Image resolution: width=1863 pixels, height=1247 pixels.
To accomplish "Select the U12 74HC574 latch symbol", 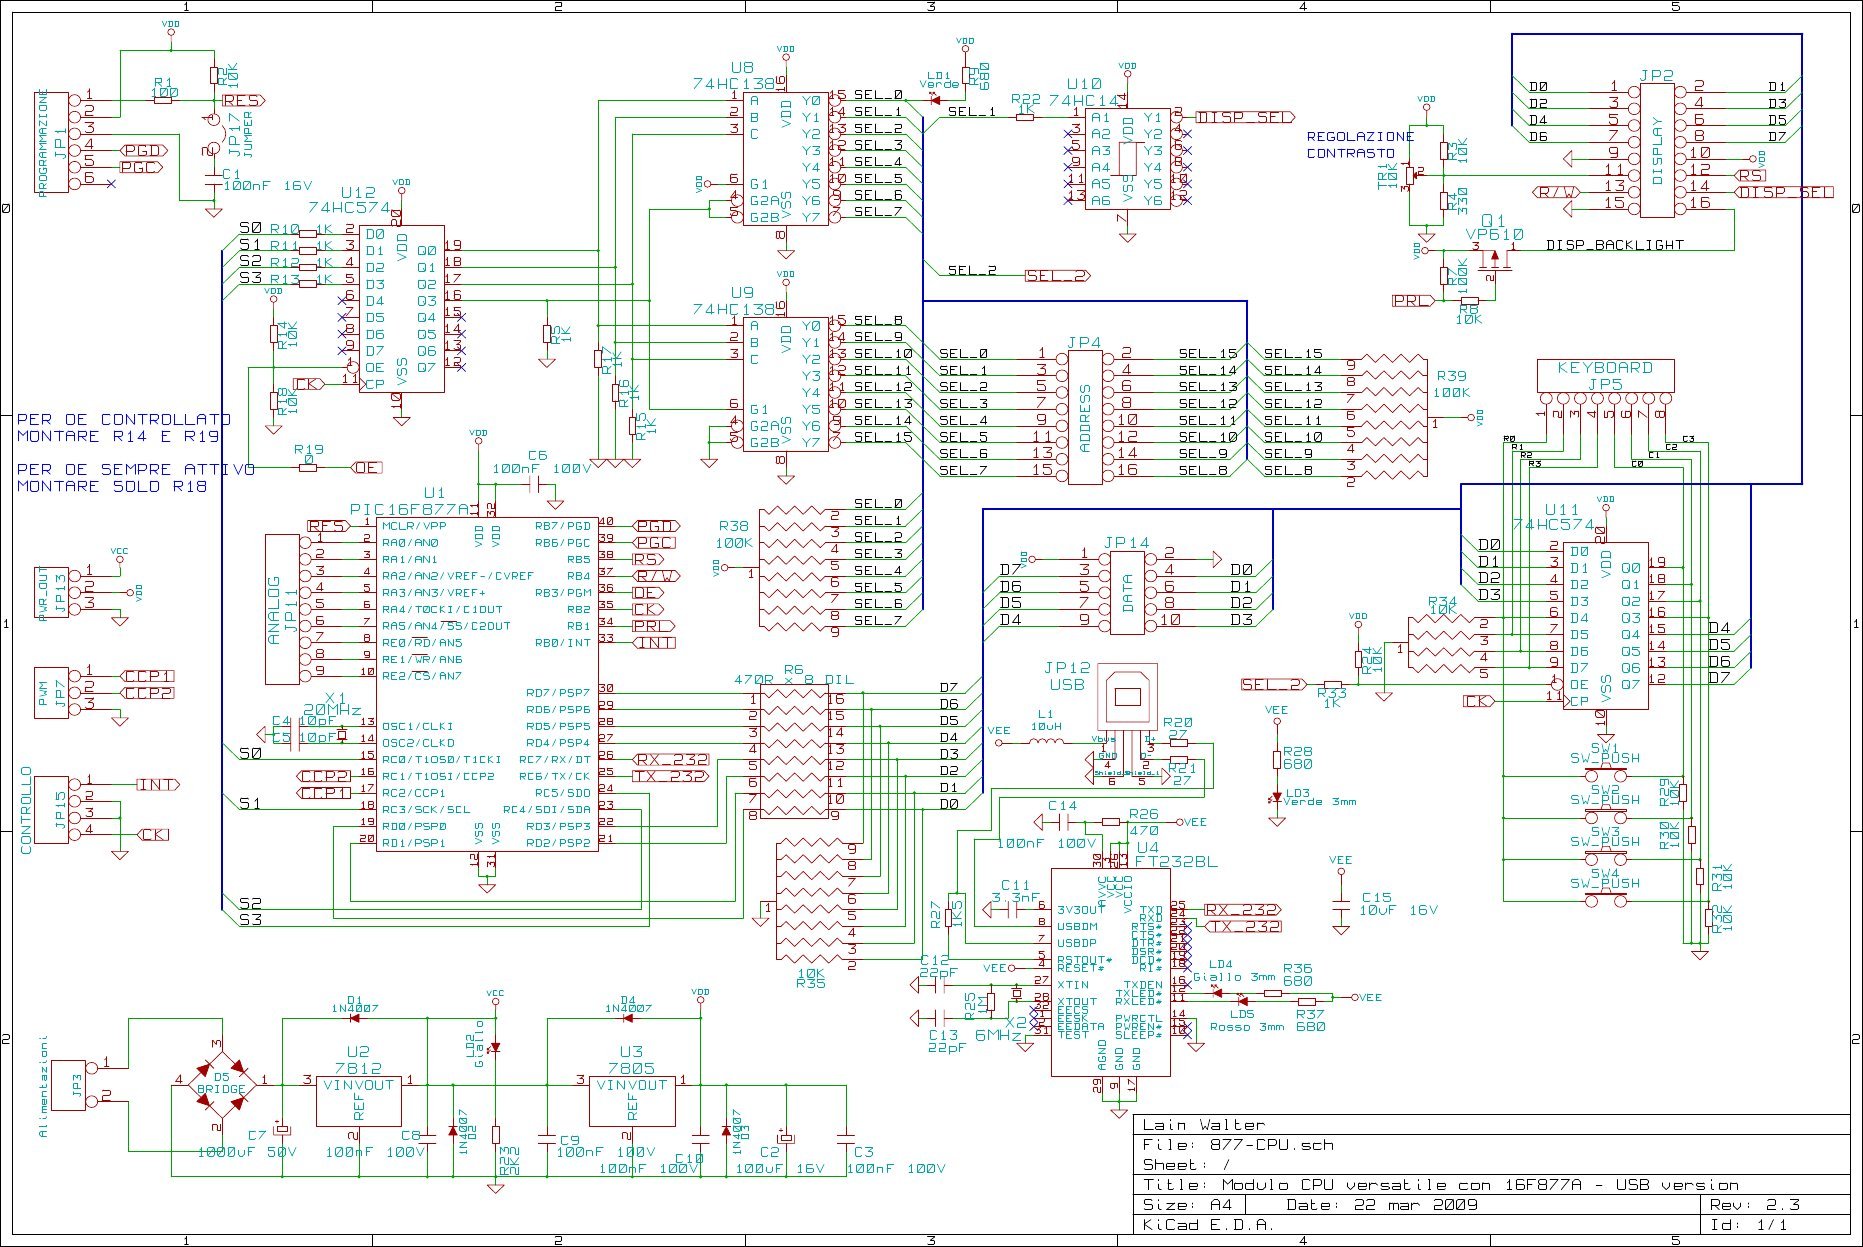I will pyautogui.click(x=402, y=308).
